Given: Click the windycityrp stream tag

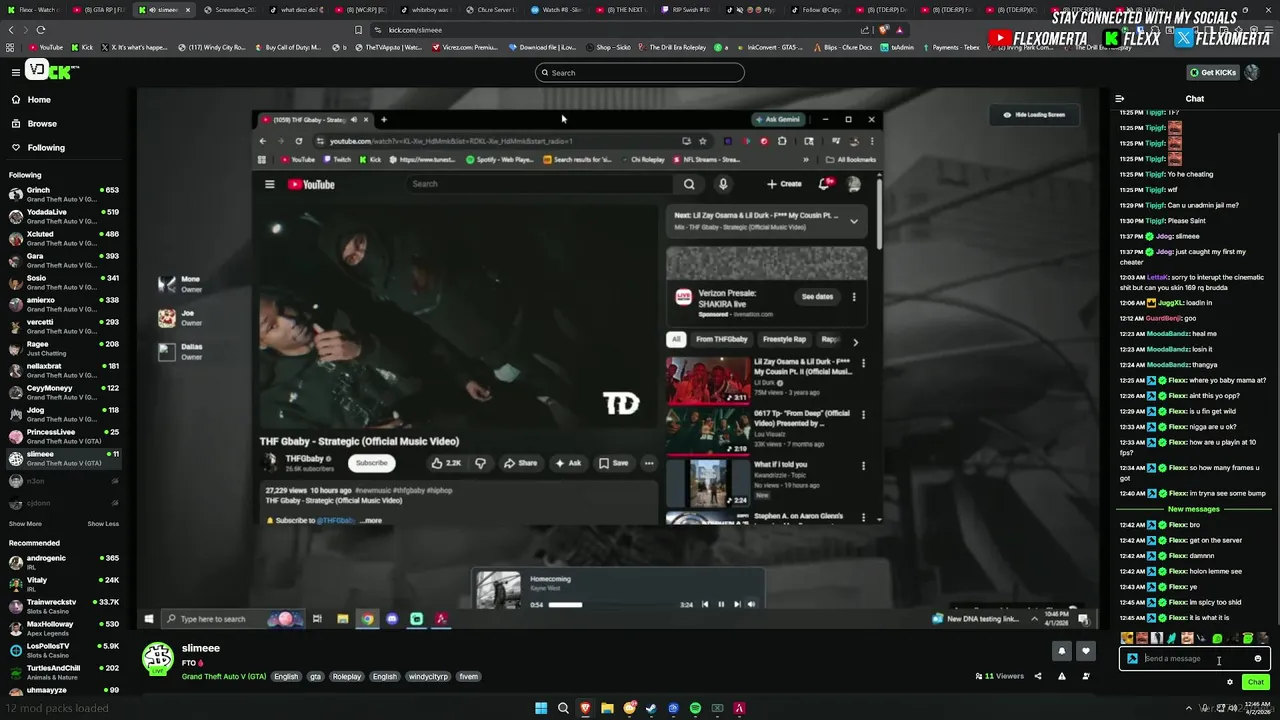Looking at the screenshot, I should pyautogui.click(x=428, y=677).
